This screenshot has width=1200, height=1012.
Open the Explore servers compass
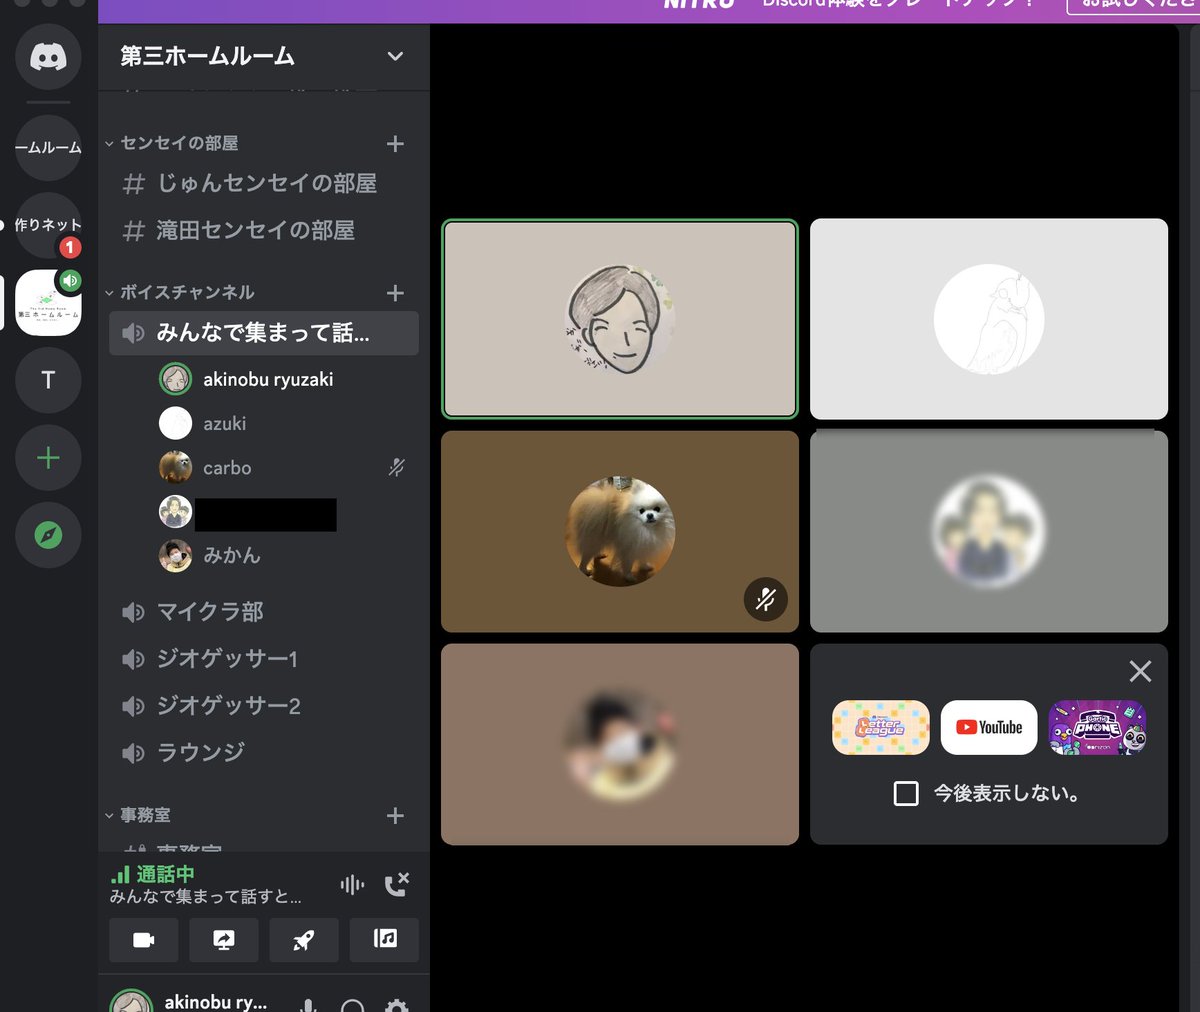[x=47, y=536]
